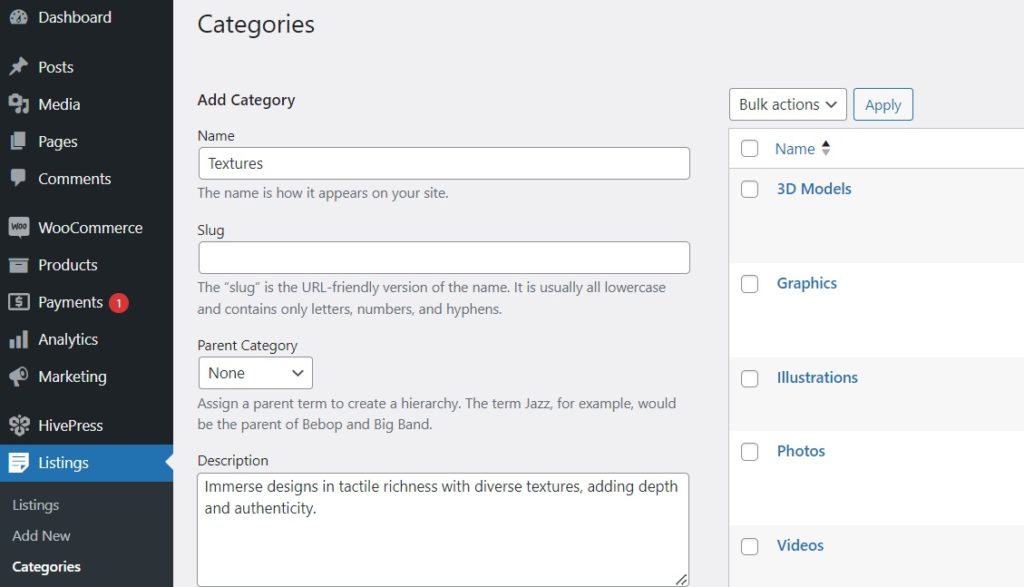Open the Photos category link
This screenshot has height=587, width=1024.
pos(801,451)
